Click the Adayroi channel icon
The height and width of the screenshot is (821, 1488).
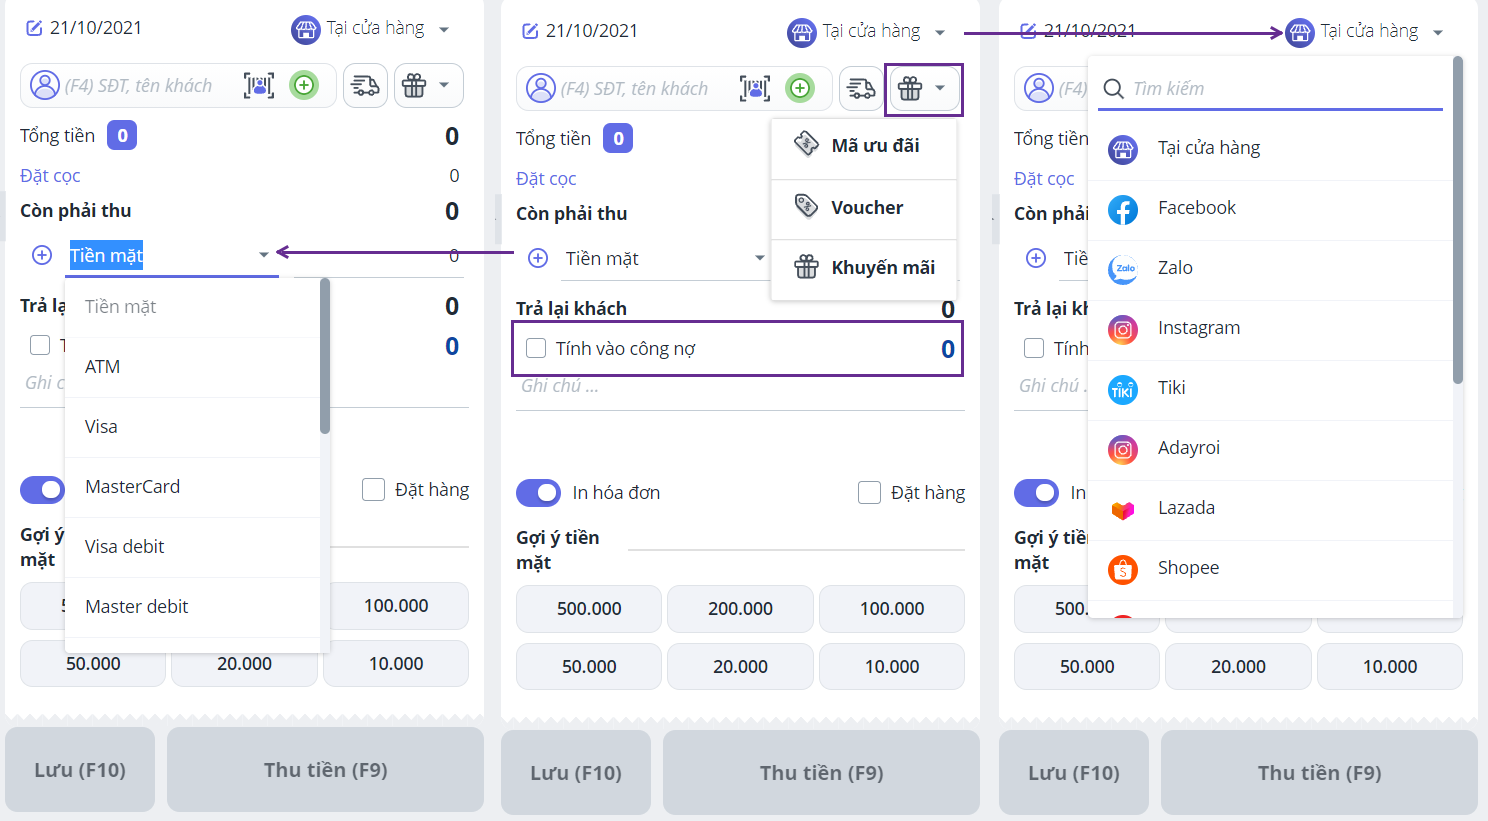coord(1123,449)
